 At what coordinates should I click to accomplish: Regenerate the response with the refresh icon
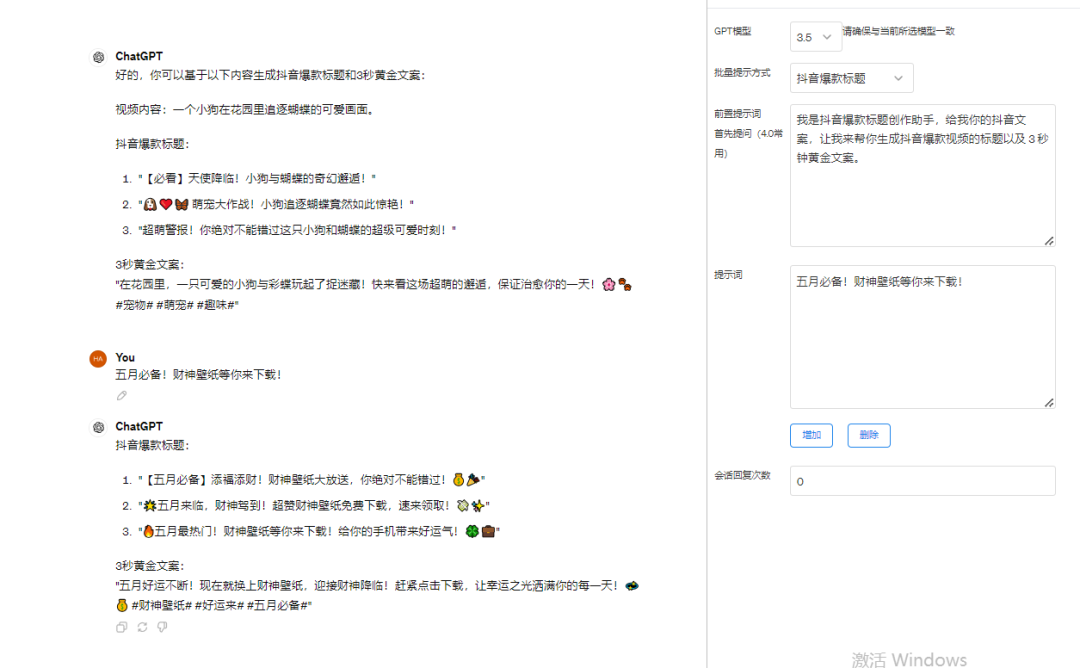(x=141, y=627)
